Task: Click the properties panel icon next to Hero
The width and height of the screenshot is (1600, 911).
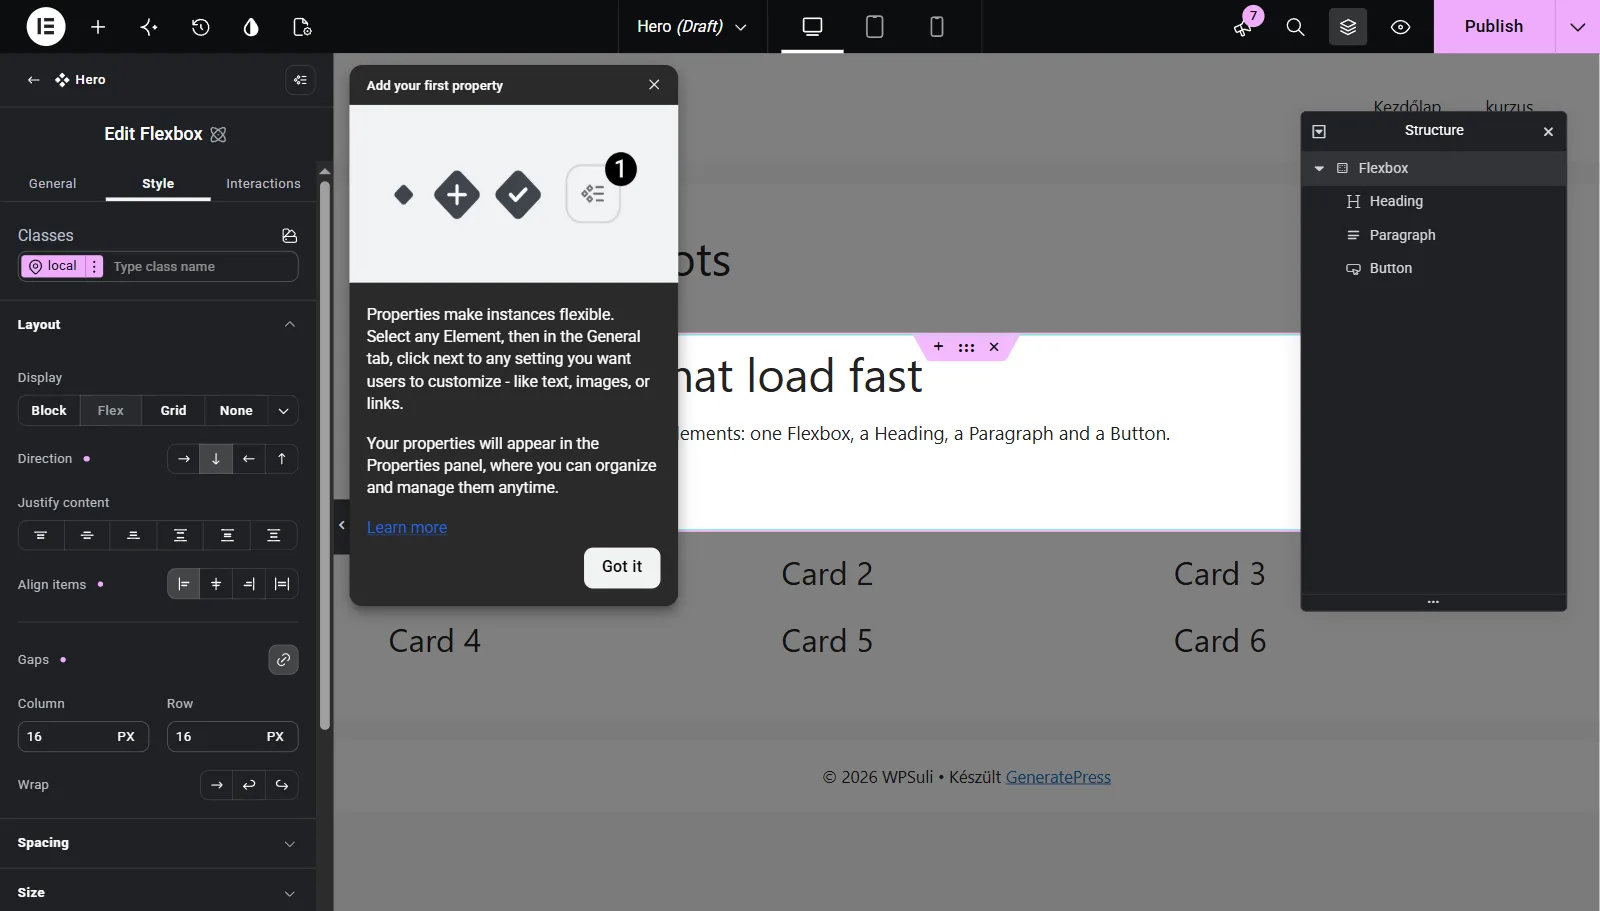Action: coord(300,80)
